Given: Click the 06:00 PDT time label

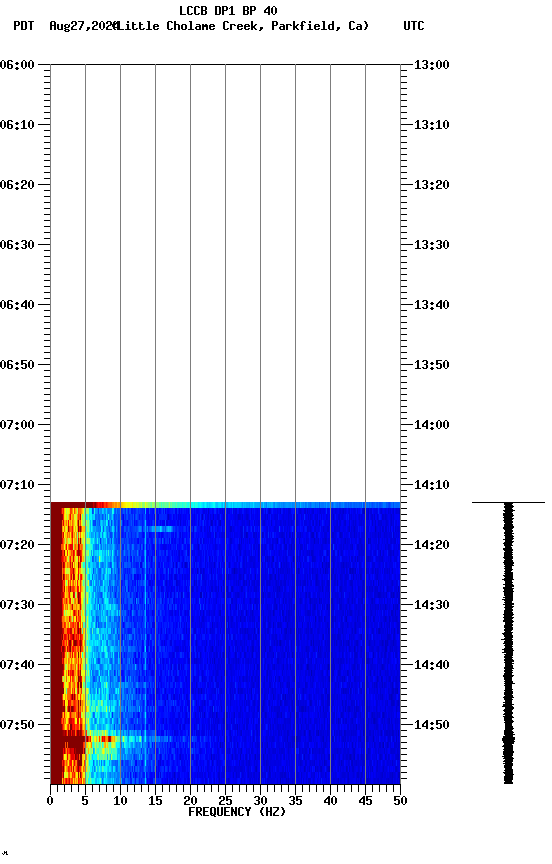Looking at the screenshot, I should [17, 65].
